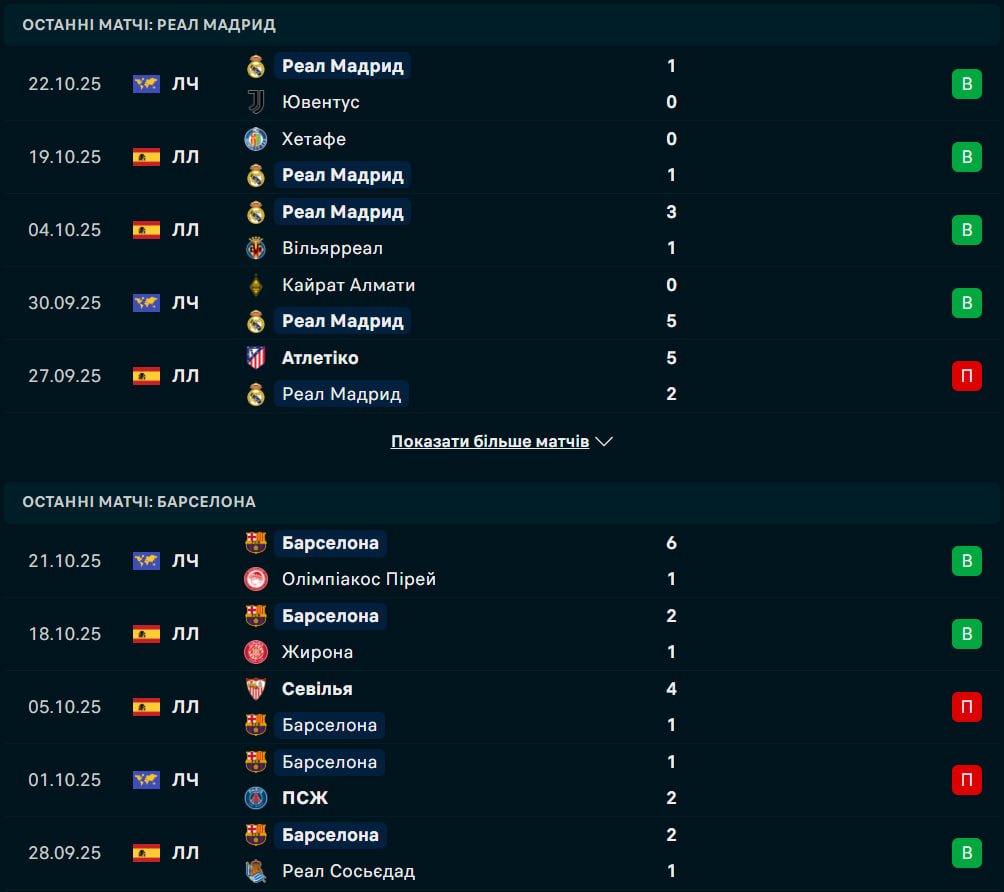The height and width of the screenshot is (892, 1004).
Task: Click green В badge for Ювентус match
Action: pos(966,84)
